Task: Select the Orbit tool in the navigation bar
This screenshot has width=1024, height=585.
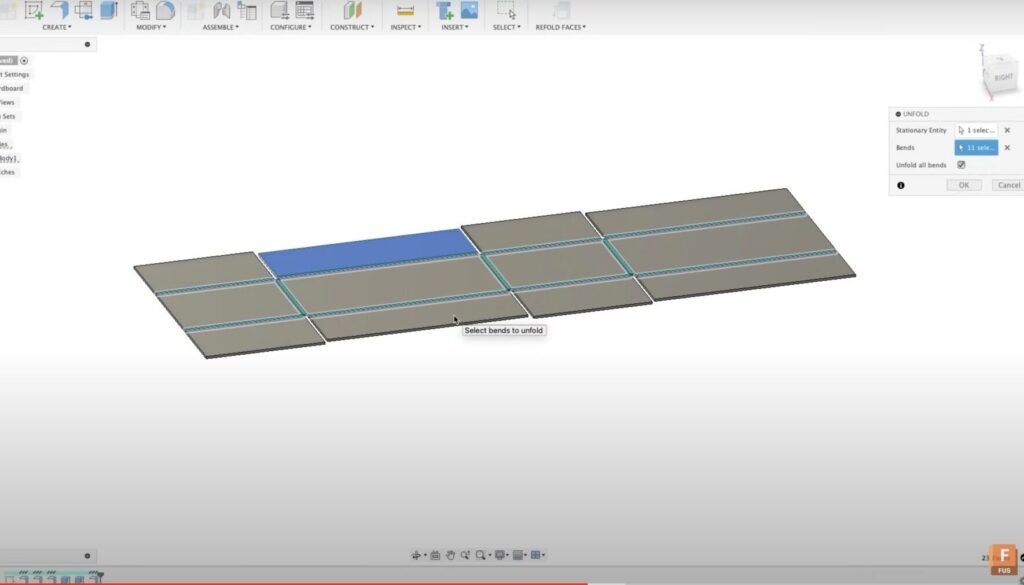Action: click(415, 554)
